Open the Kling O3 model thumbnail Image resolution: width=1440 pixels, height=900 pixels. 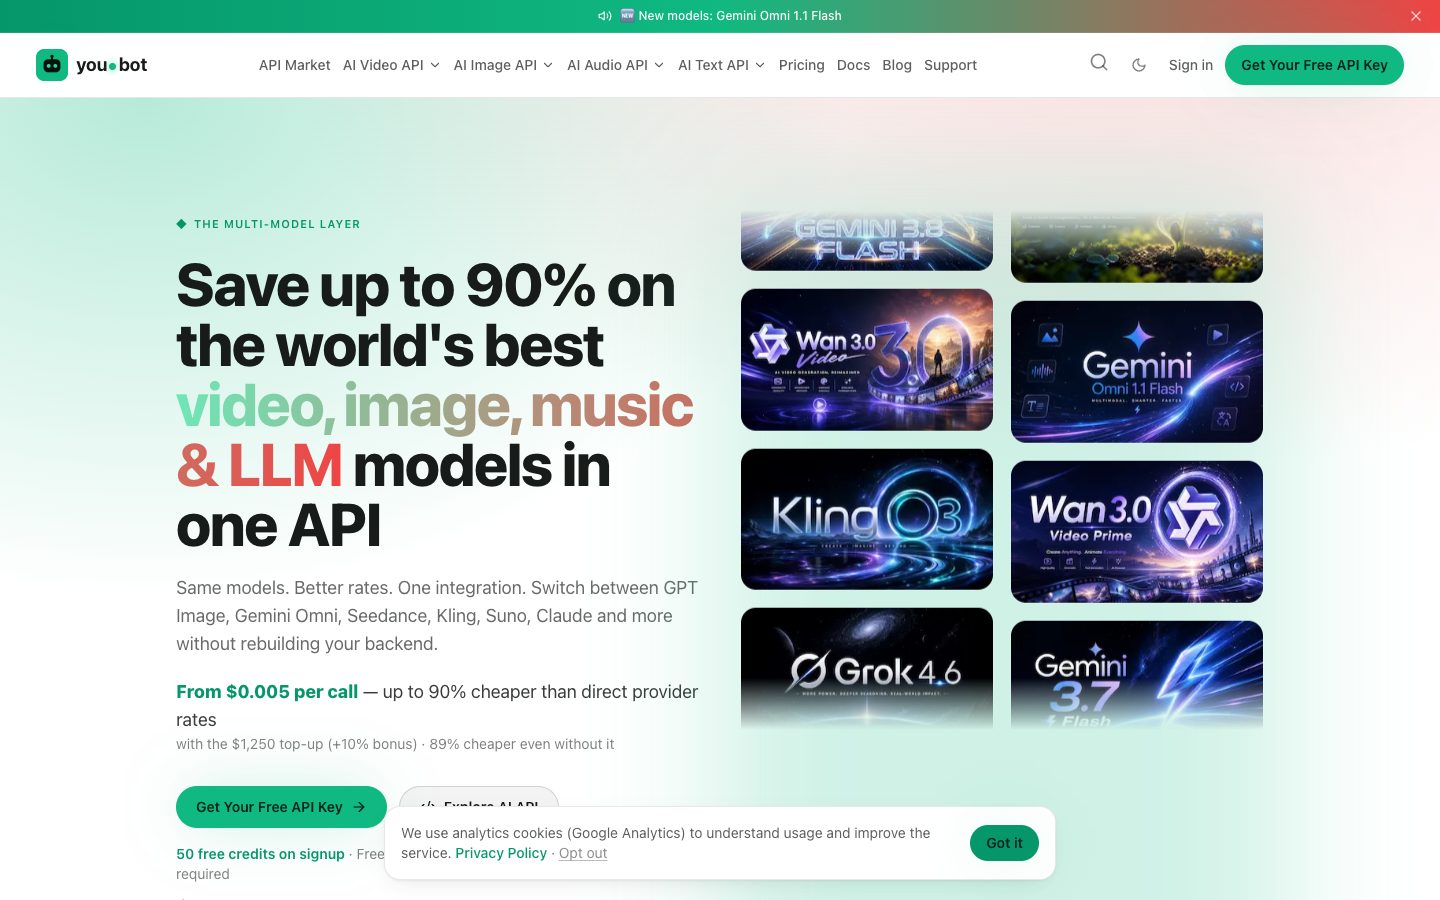(x=867, y=519)
